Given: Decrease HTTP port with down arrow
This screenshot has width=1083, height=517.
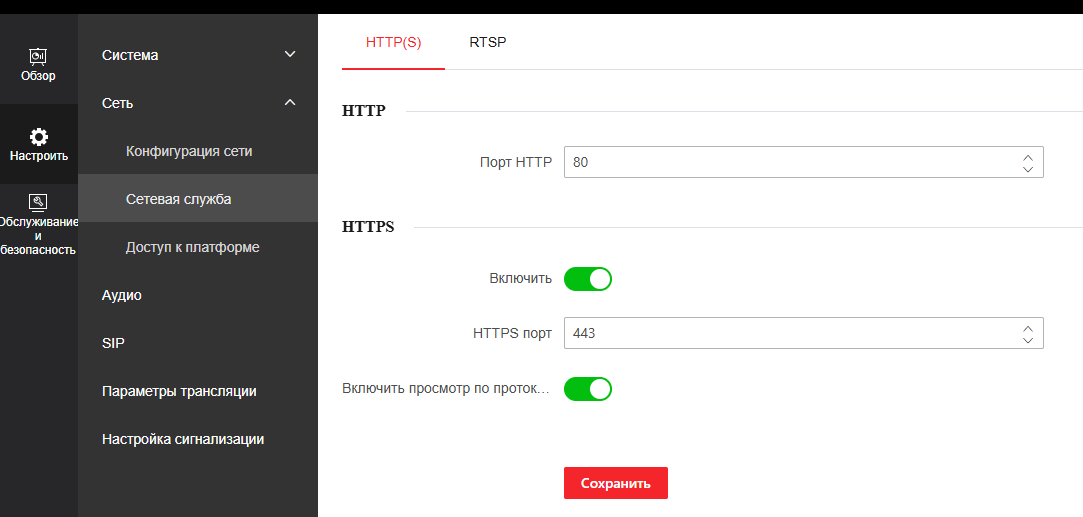Looking at the screenshot, I should point(1027,169).
